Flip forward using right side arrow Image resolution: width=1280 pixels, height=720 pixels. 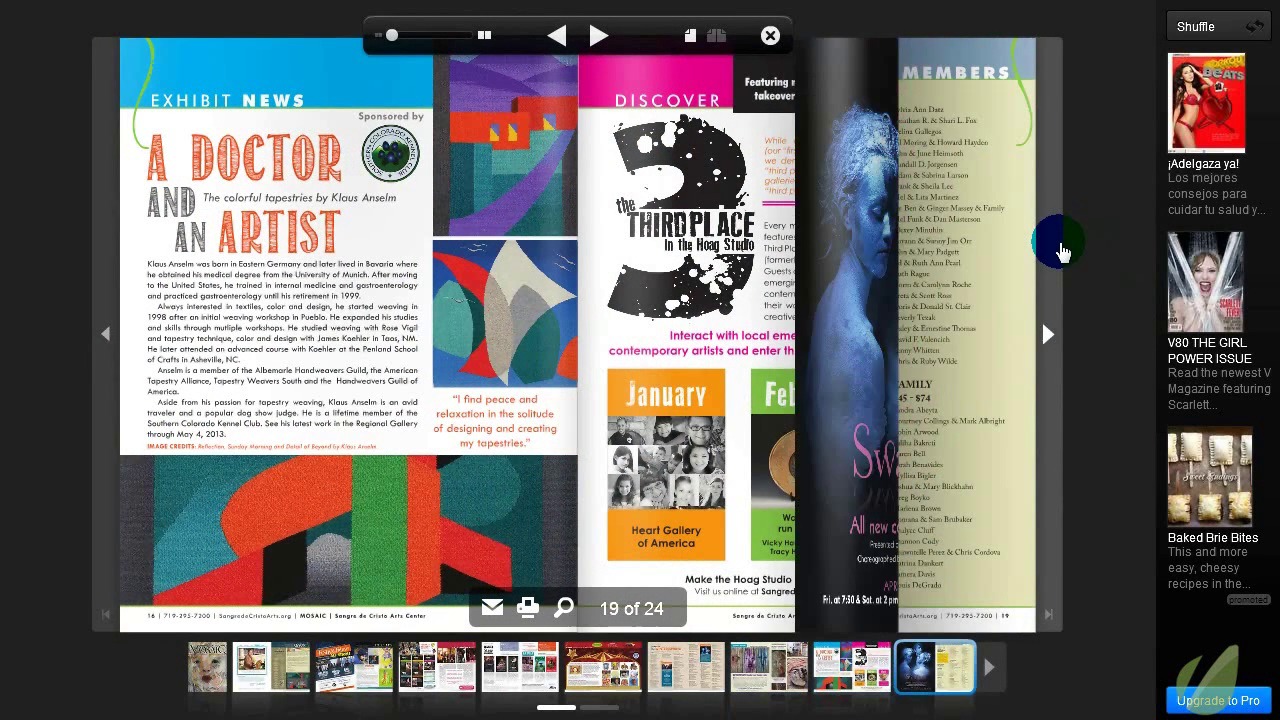(x=1048, y=334)
